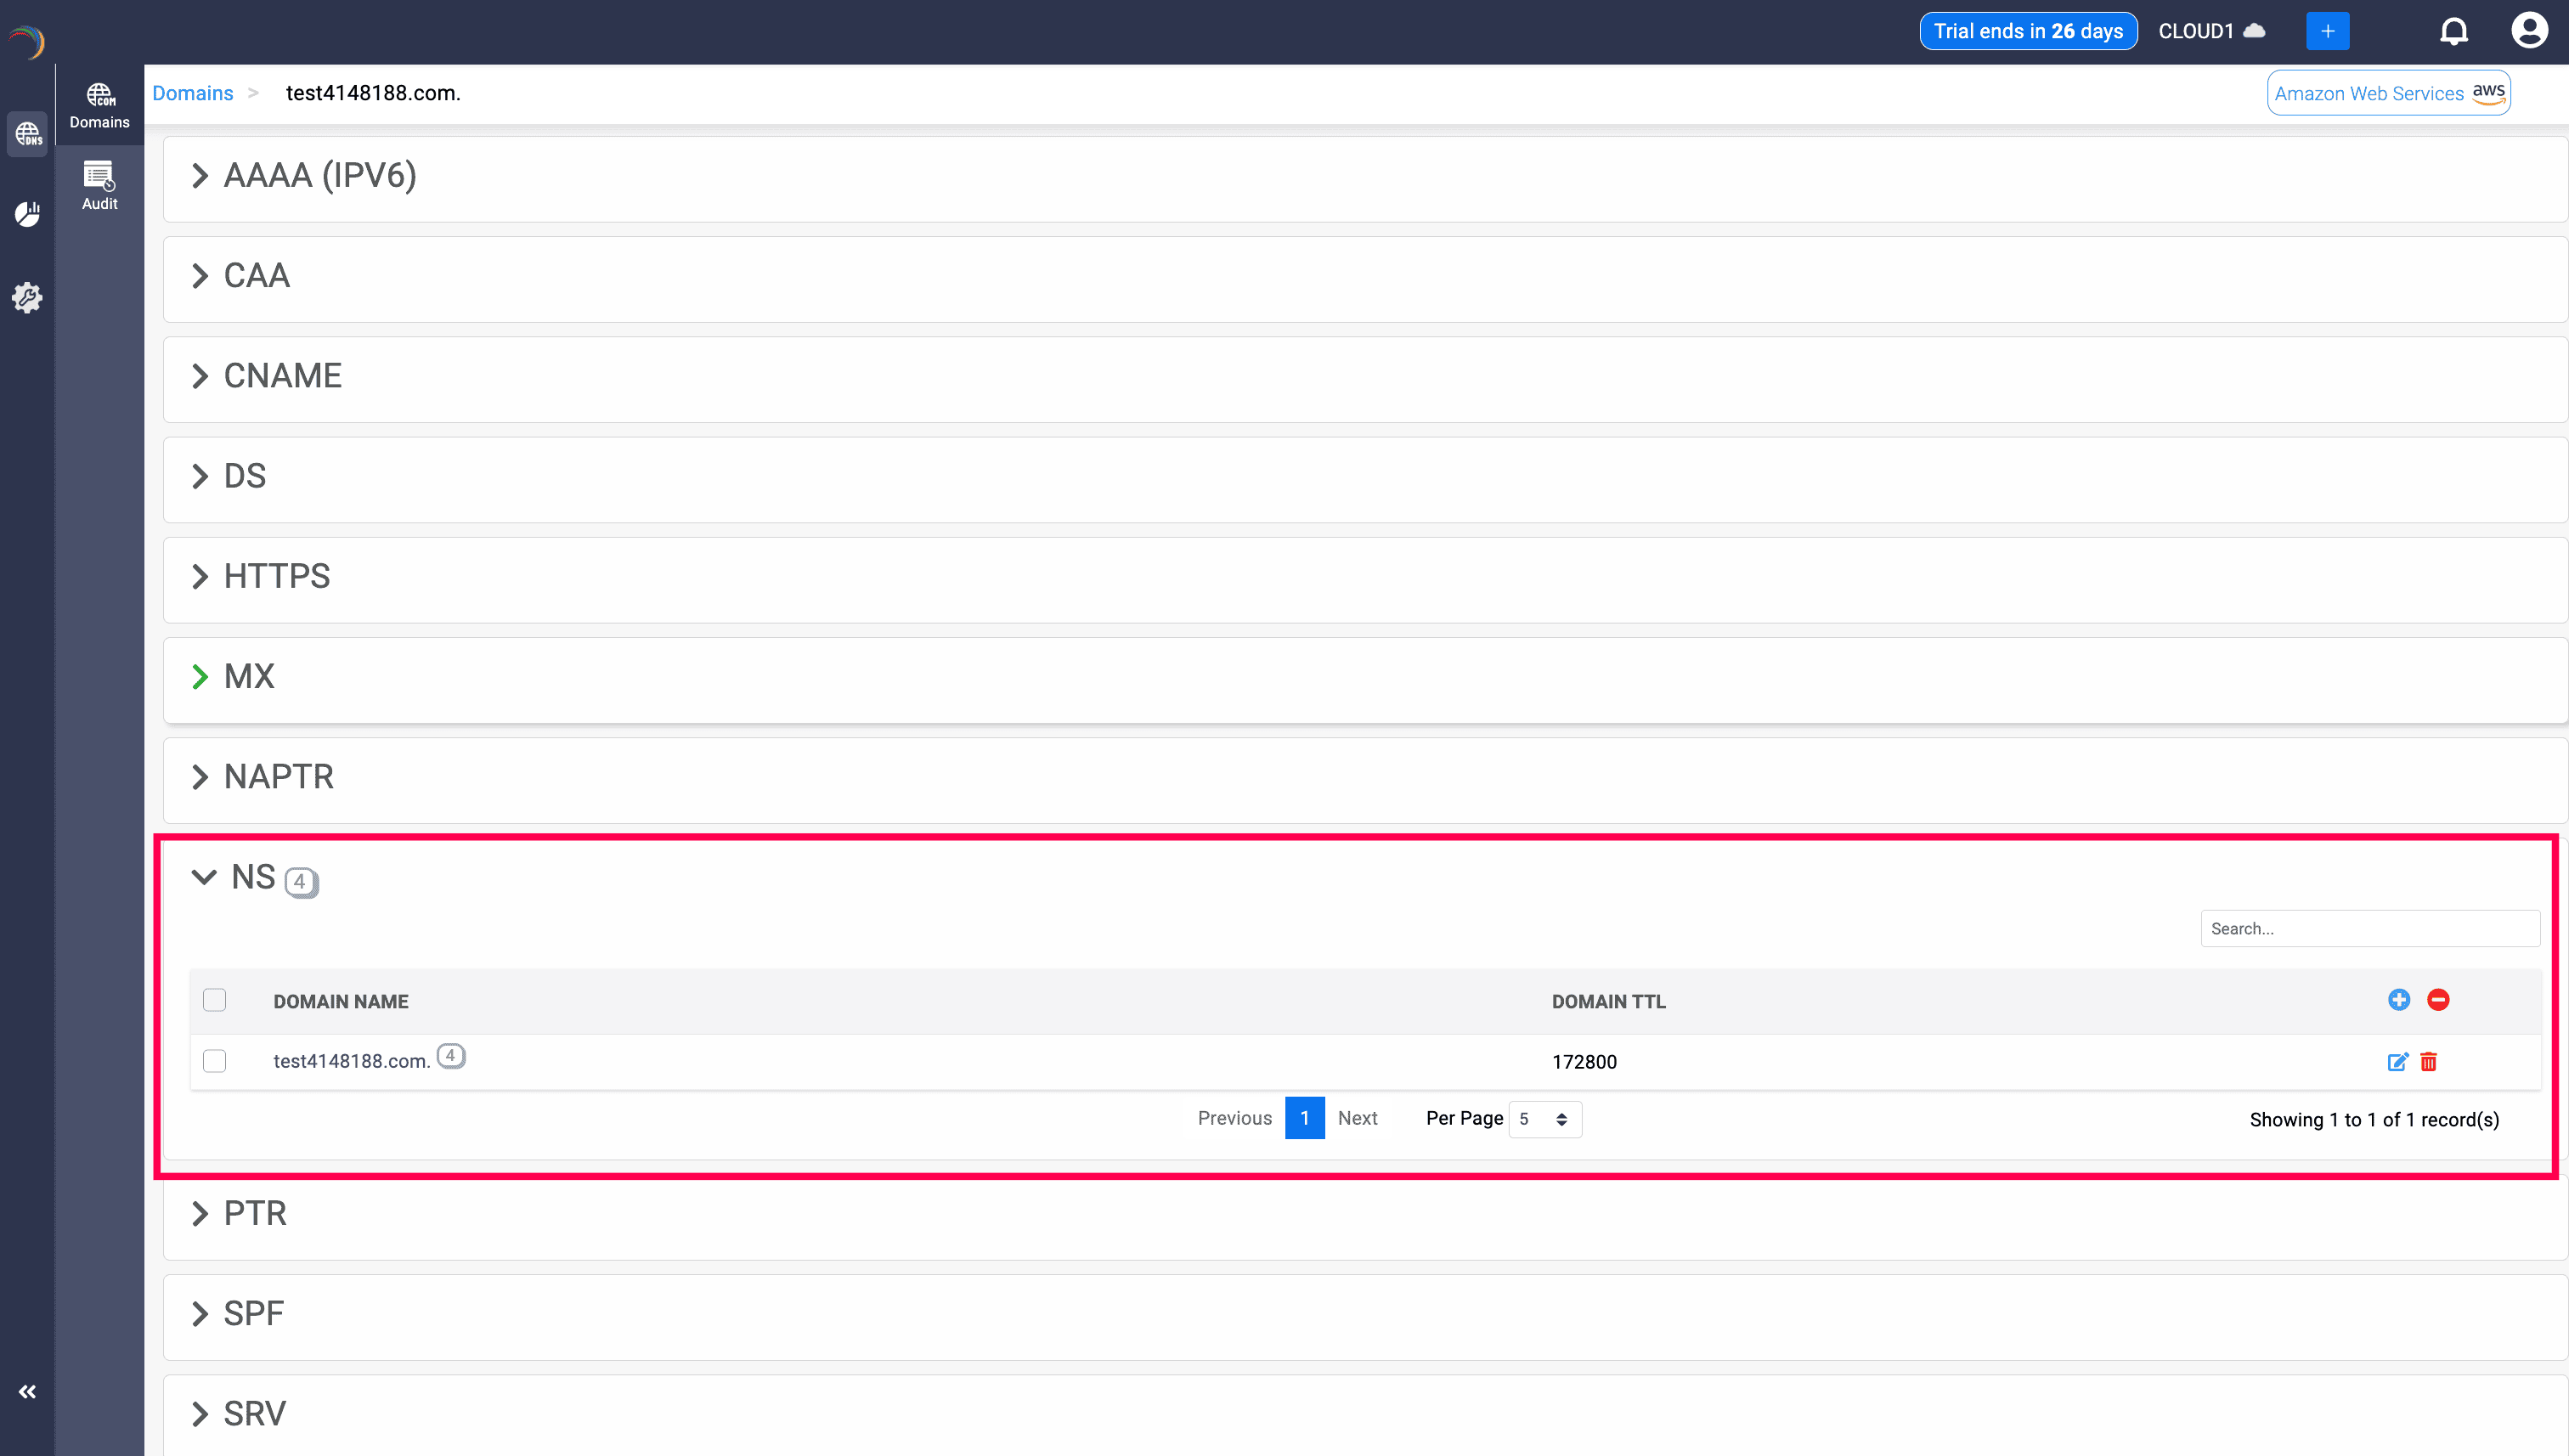
Task: Click the red remove-selected records icon
Action: coord(2438,1000)
